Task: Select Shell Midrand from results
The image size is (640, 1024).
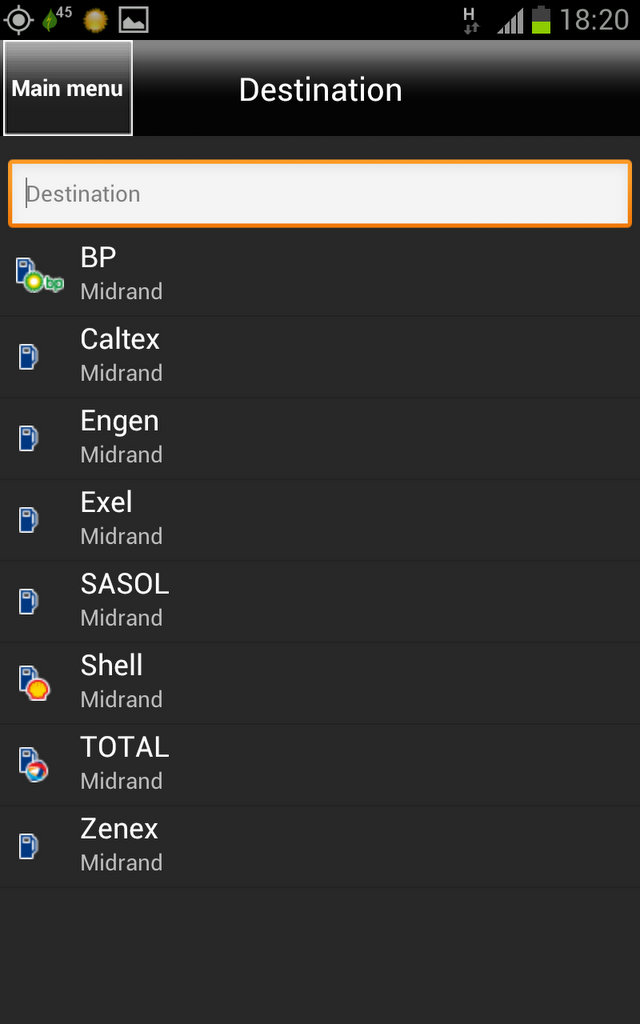Action: pos(320,683)
